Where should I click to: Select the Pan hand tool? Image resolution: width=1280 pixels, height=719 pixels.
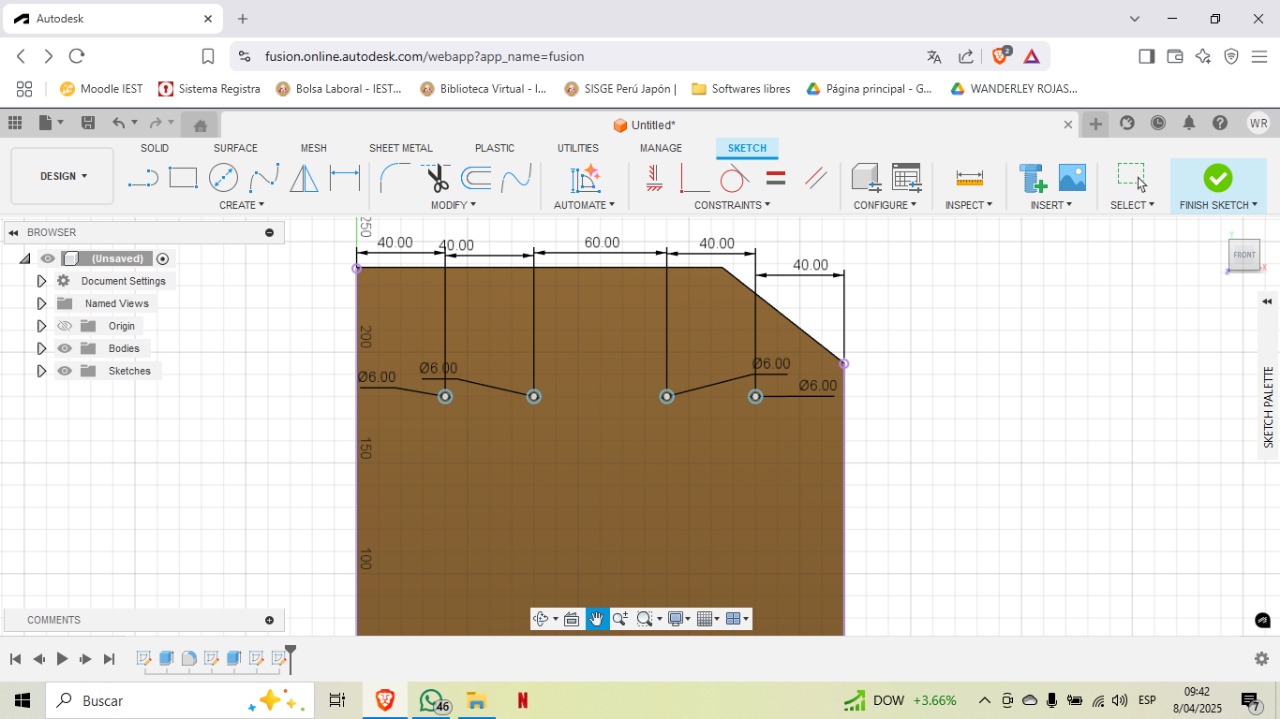597,619
